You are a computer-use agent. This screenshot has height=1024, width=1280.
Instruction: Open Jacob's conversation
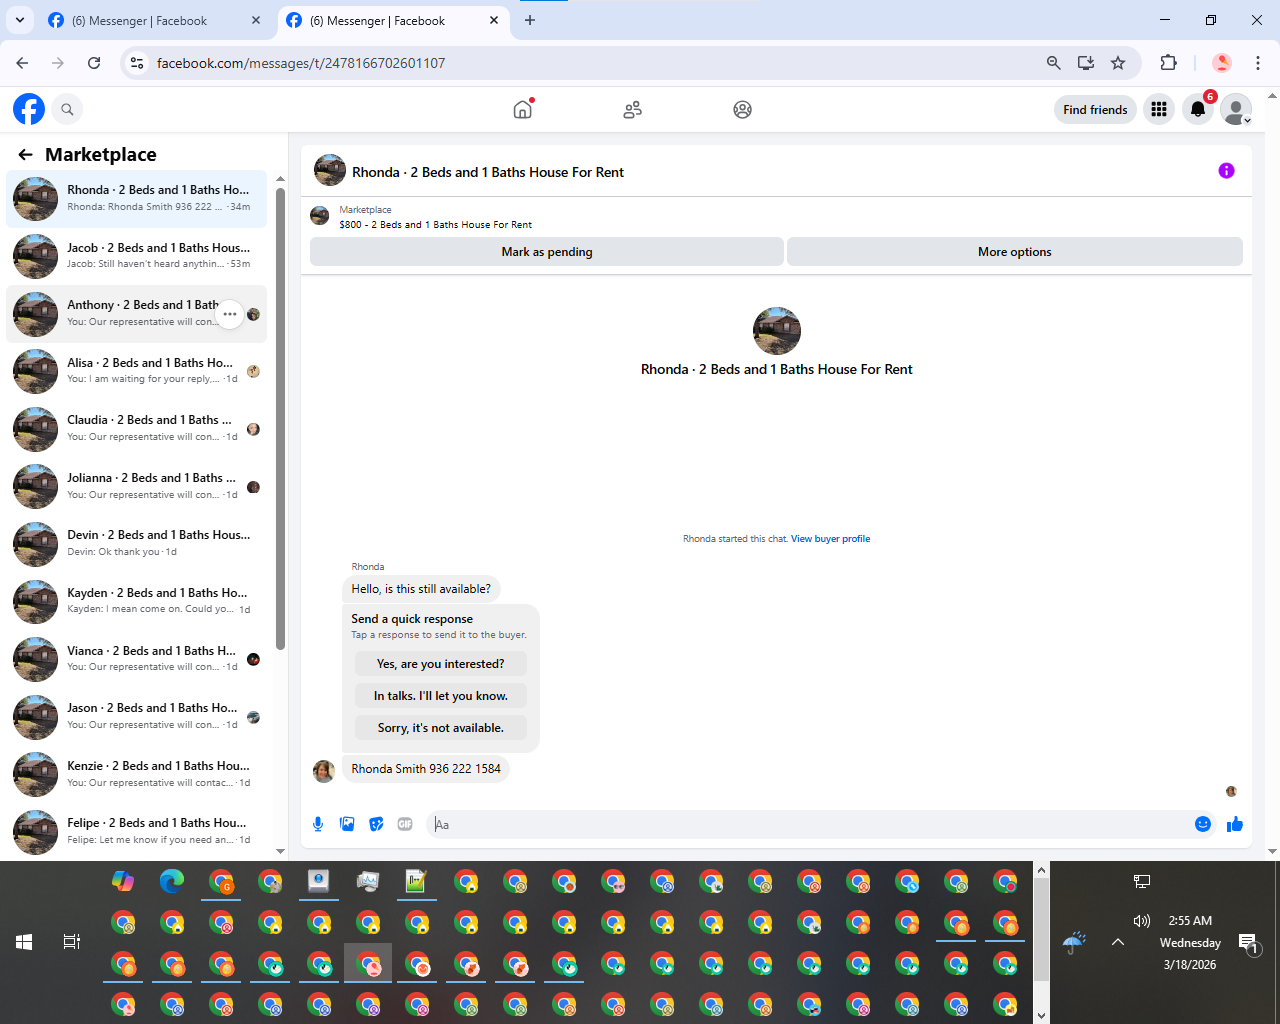[x=137, y=256]
